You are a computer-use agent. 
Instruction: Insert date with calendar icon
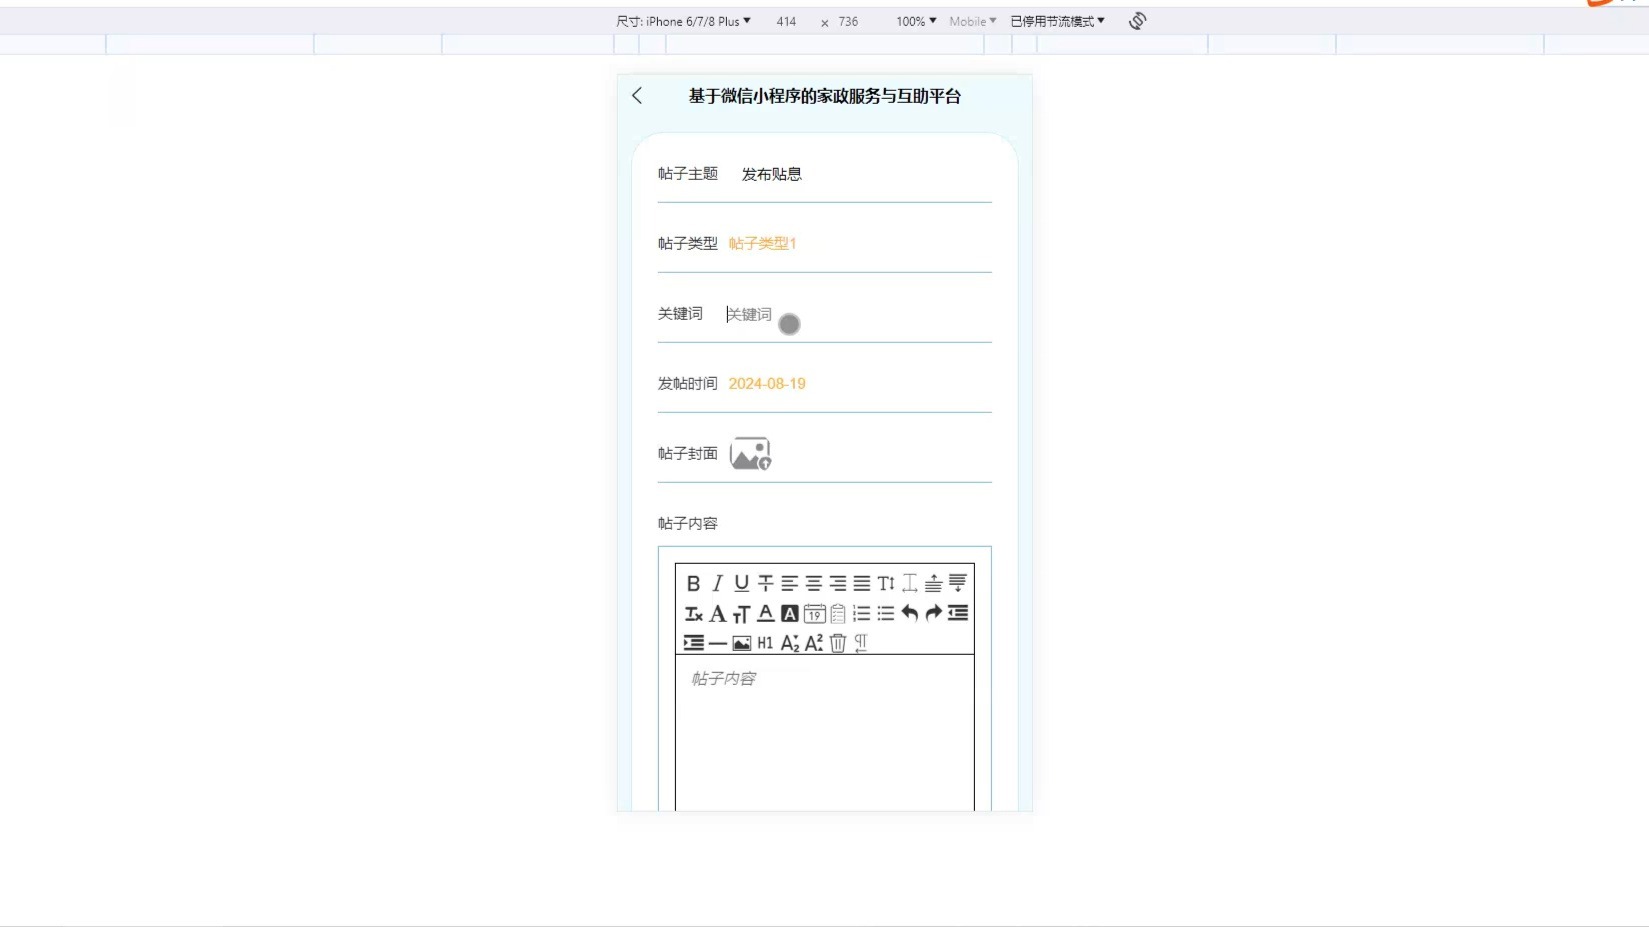click(x=814, y=613)
